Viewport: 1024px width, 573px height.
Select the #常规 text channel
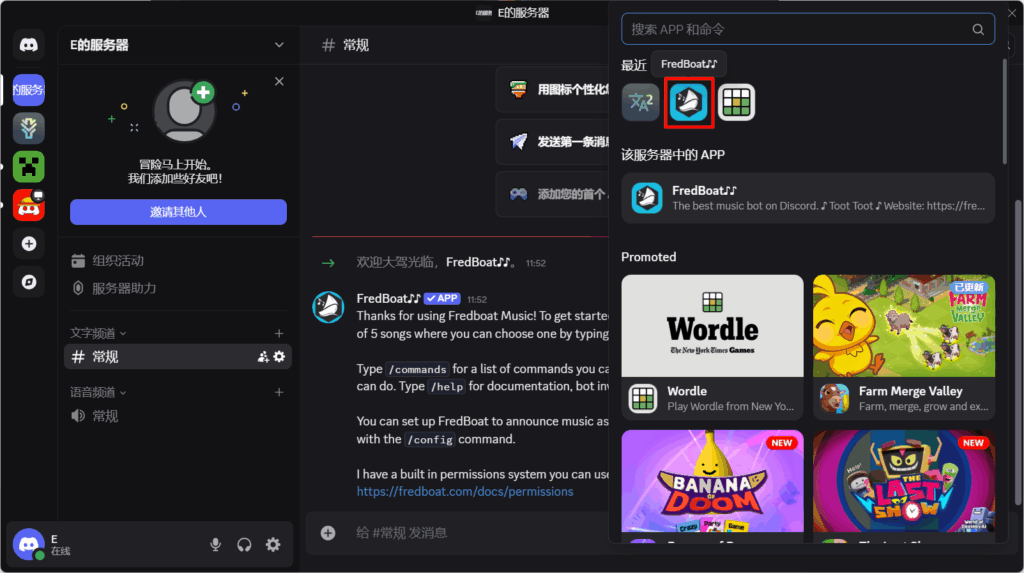178,357
